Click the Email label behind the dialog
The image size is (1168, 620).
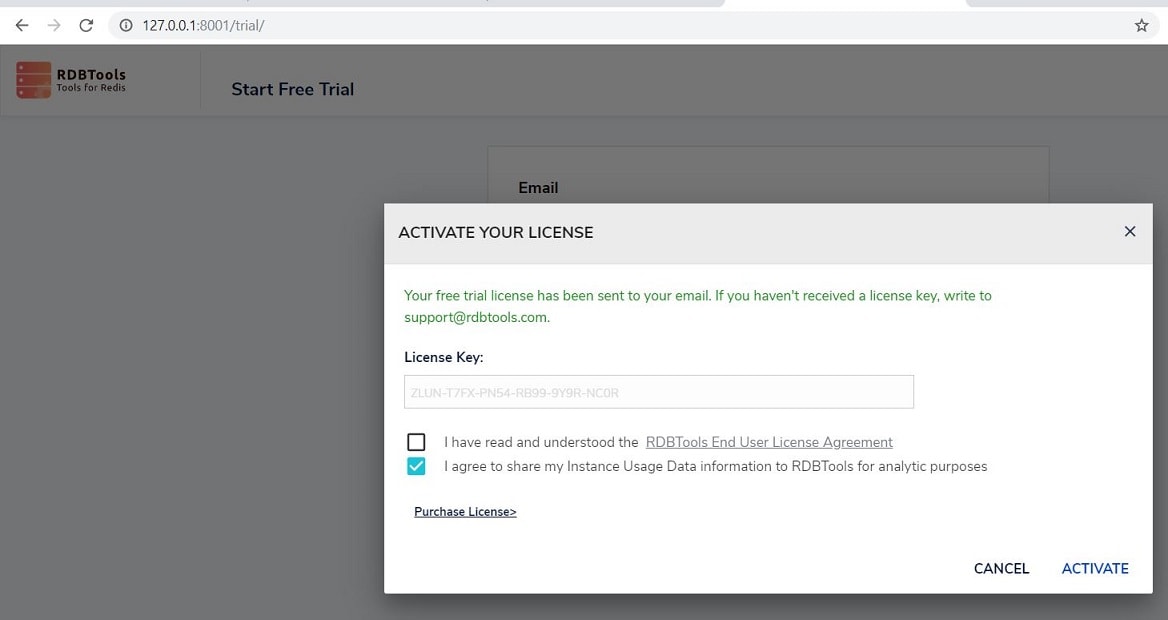[538, 188]
